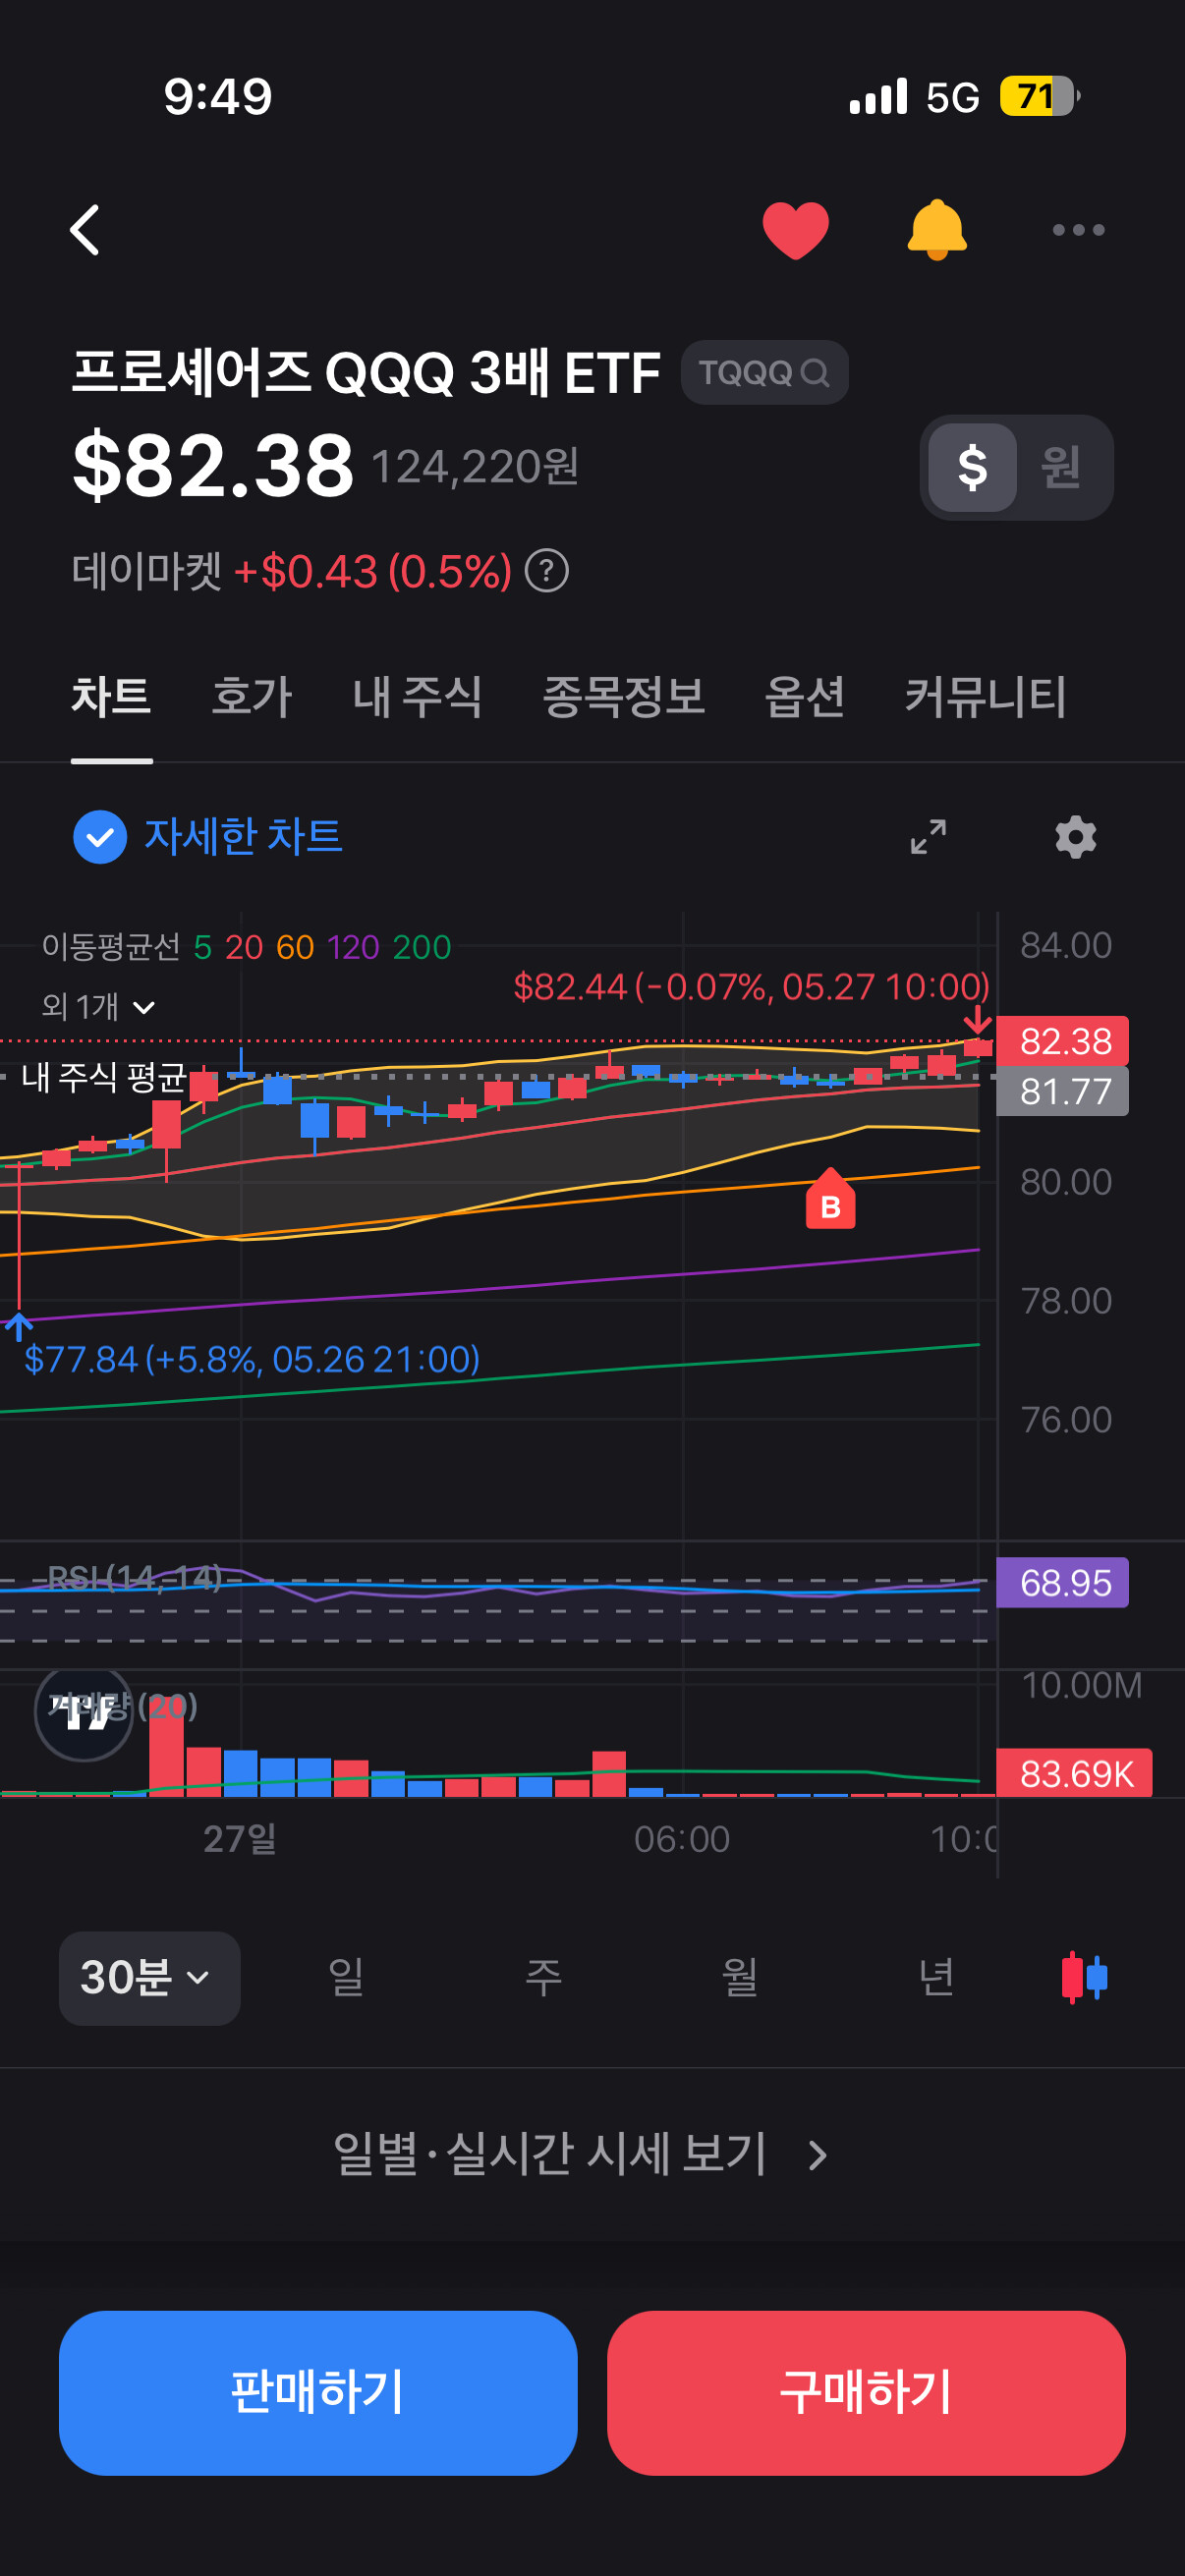Open the three-dot more options menu
This screenshot has height=2576, width=1185.
point(1078,230)
